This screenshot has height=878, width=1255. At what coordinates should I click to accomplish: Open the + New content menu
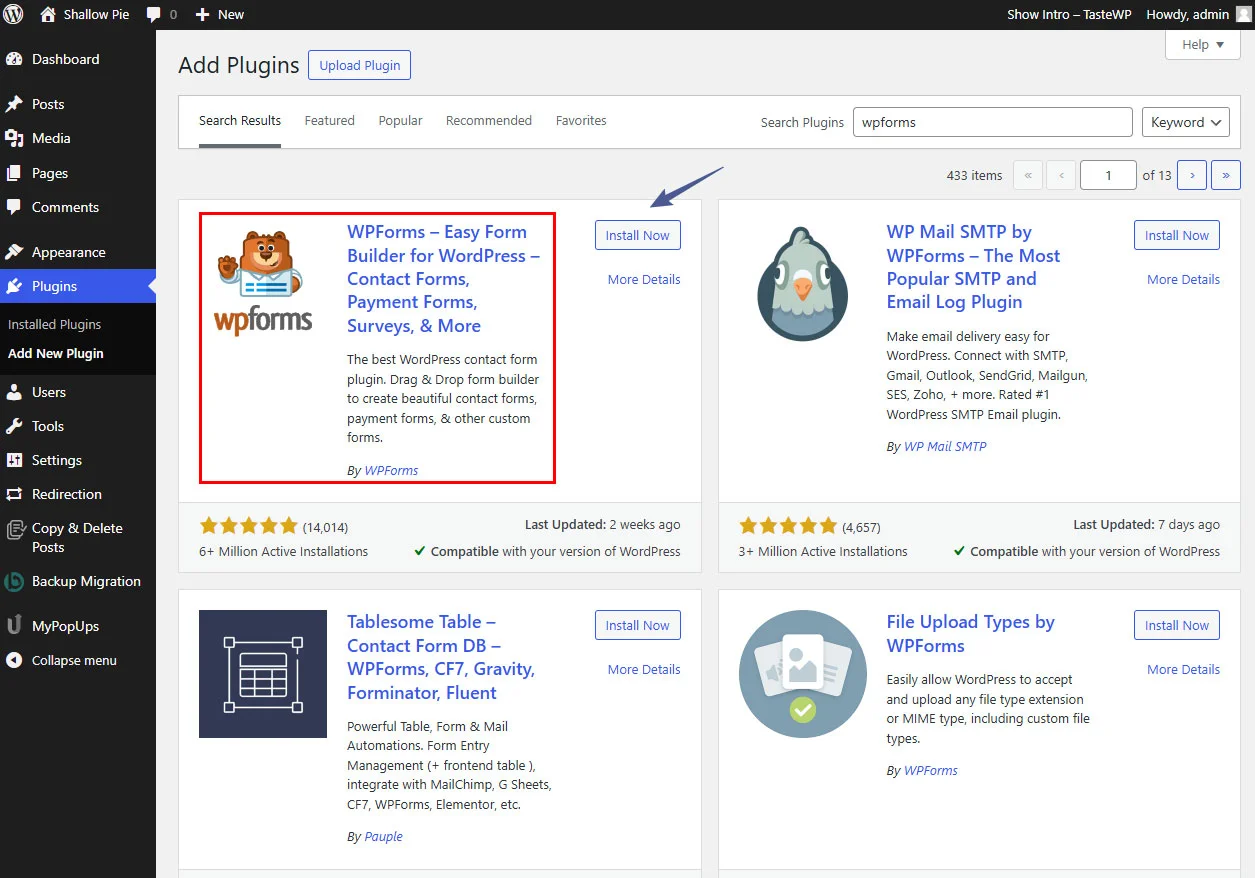(220, 14)
